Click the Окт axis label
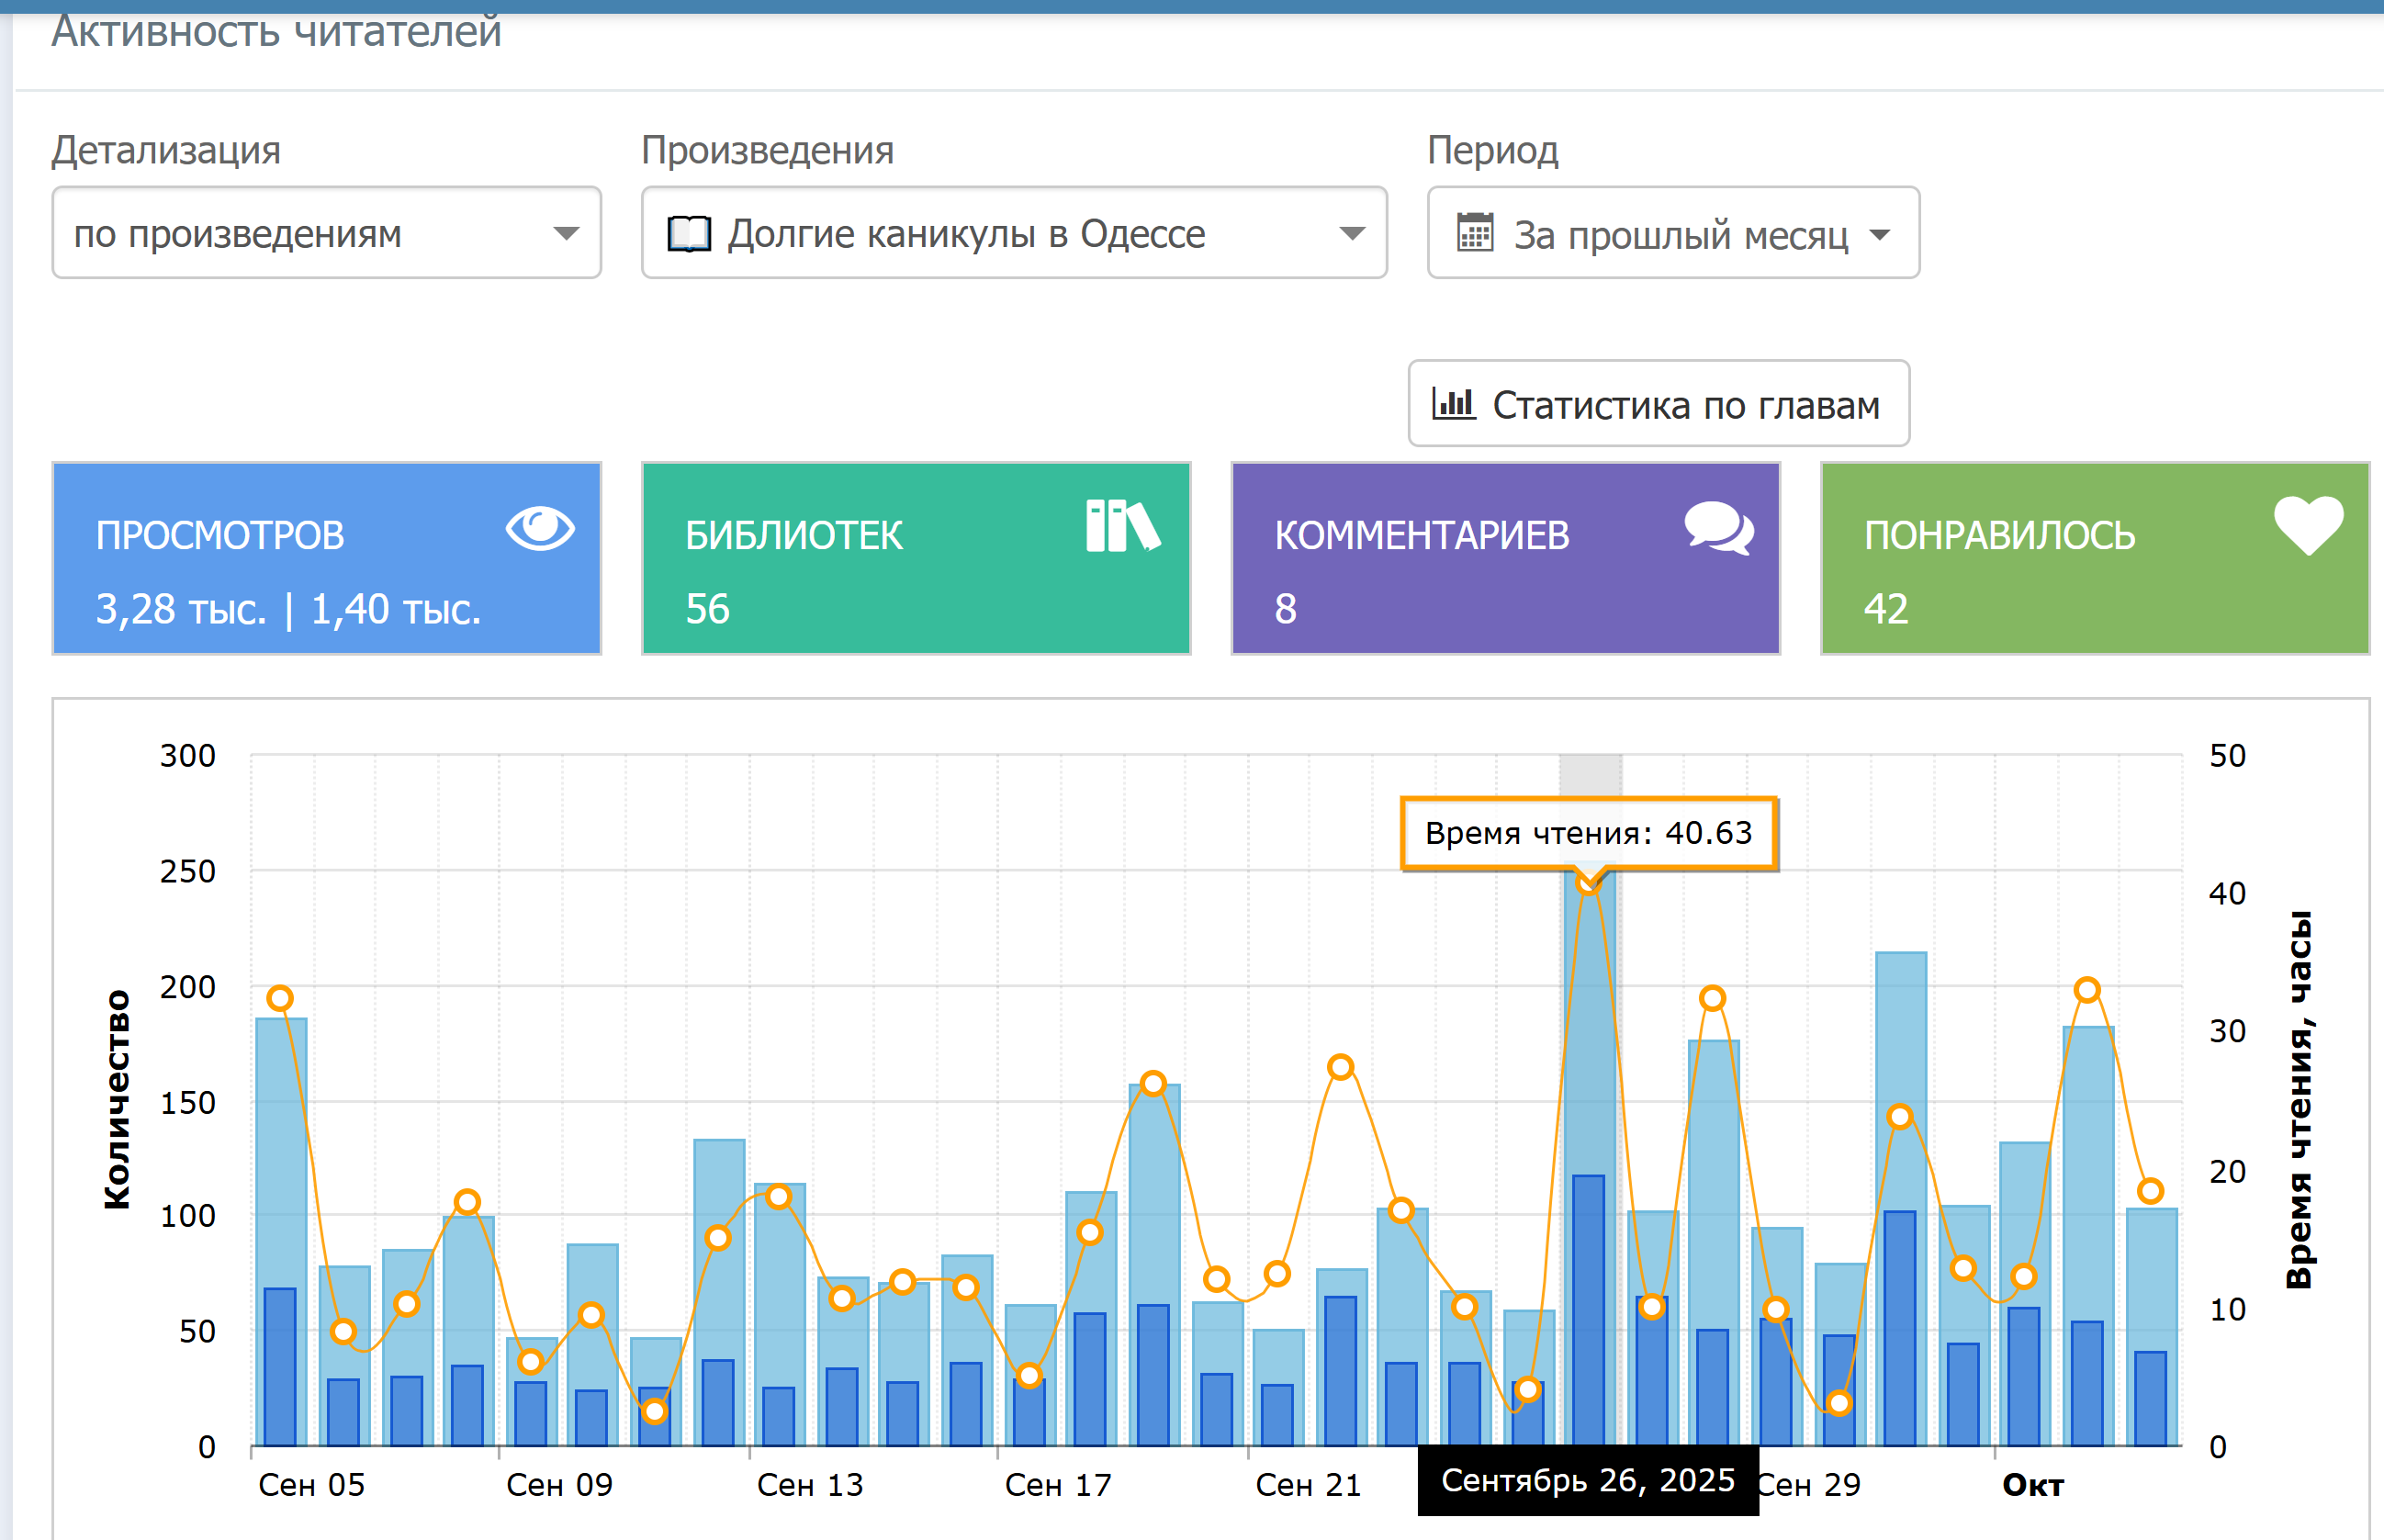This screenshot has width=2384, height=1540. (x=2032, y=1485)
